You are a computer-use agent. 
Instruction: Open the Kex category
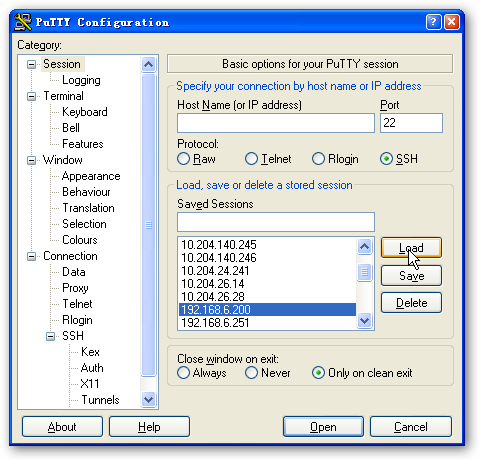click(x=90, y=352)
